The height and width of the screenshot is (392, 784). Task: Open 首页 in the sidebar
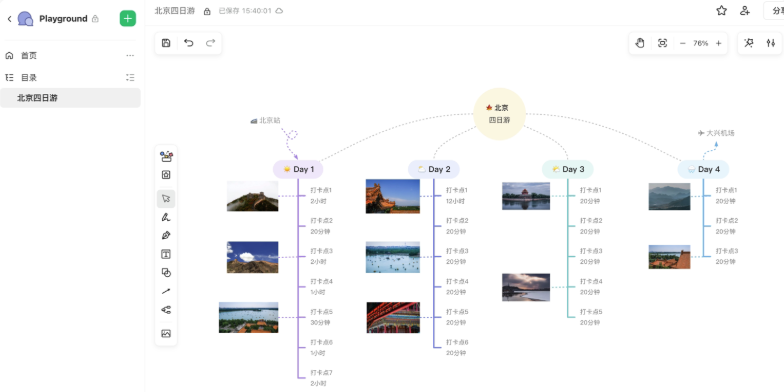pyautogui.click(x=28, y=56)
